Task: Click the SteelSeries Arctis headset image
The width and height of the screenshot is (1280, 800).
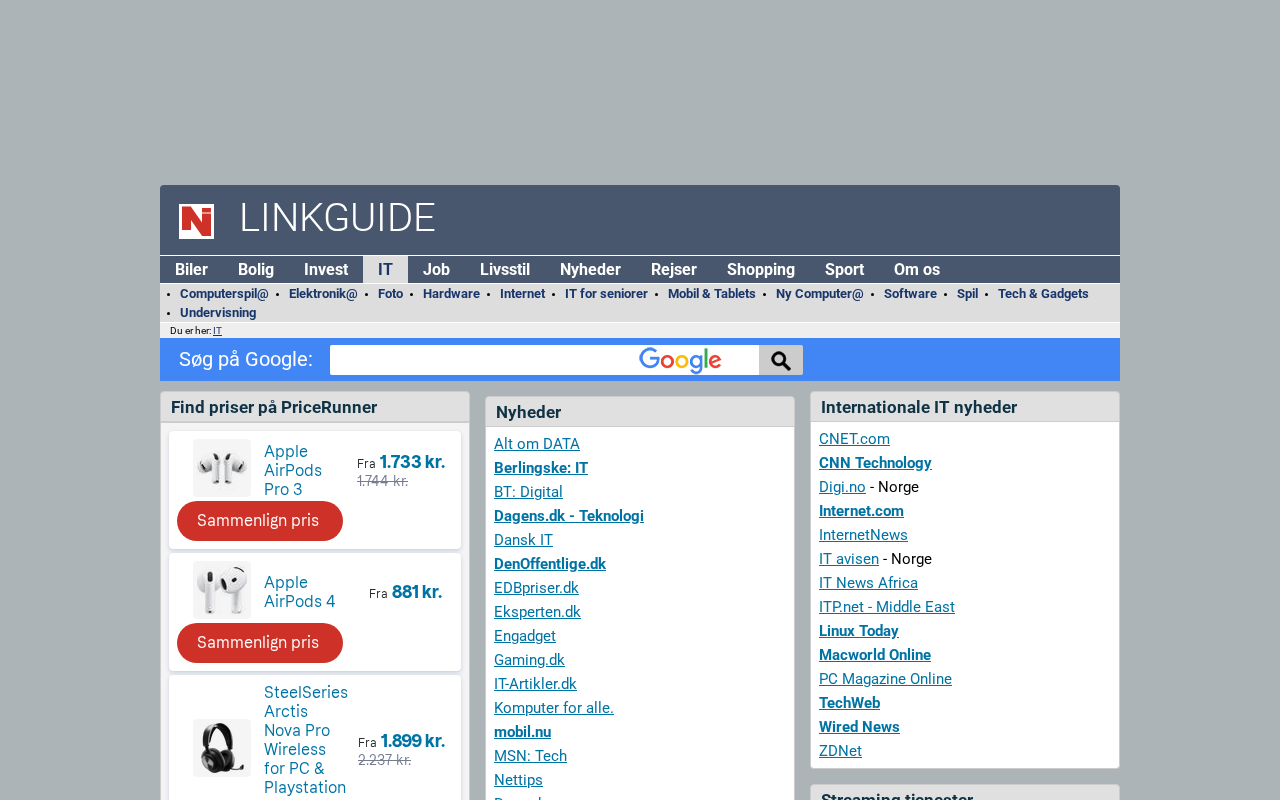Action: pos(222,747)
